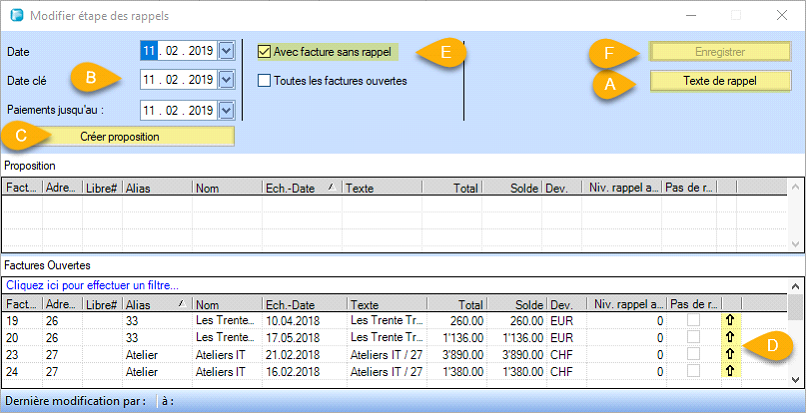This screenshot has height=414, width=807.
Task: Open the Date calendar dropdown
Action: click(226, 50)
